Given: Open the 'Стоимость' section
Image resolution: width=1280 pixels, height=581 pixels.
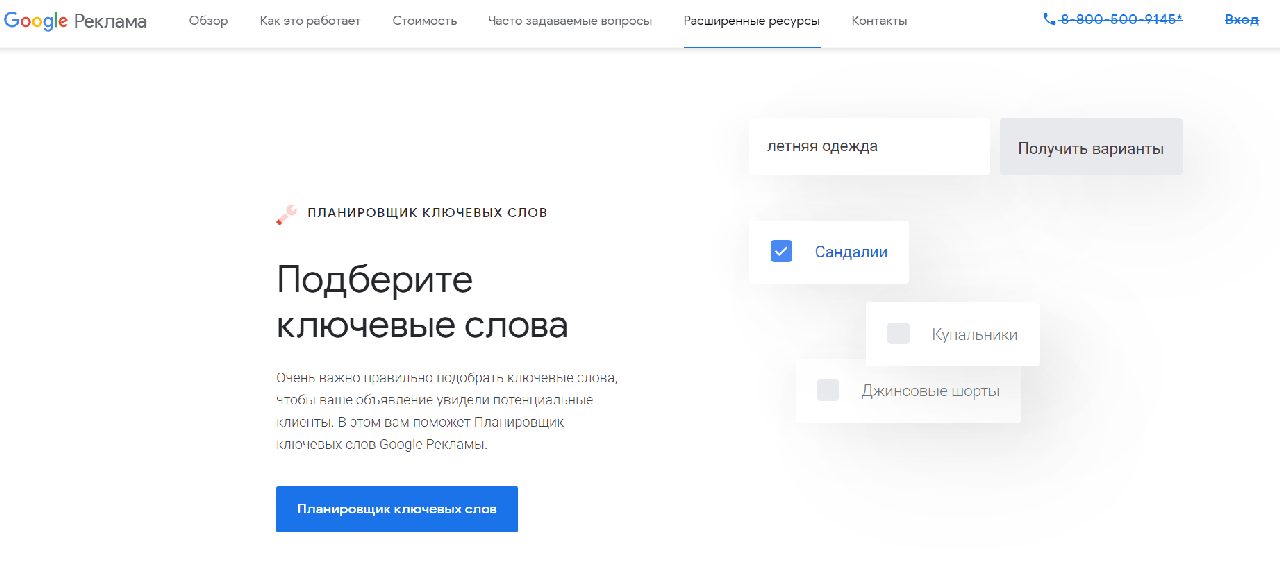Looking at the screenshot, I should pyautogui.click(x=424, y=20).
